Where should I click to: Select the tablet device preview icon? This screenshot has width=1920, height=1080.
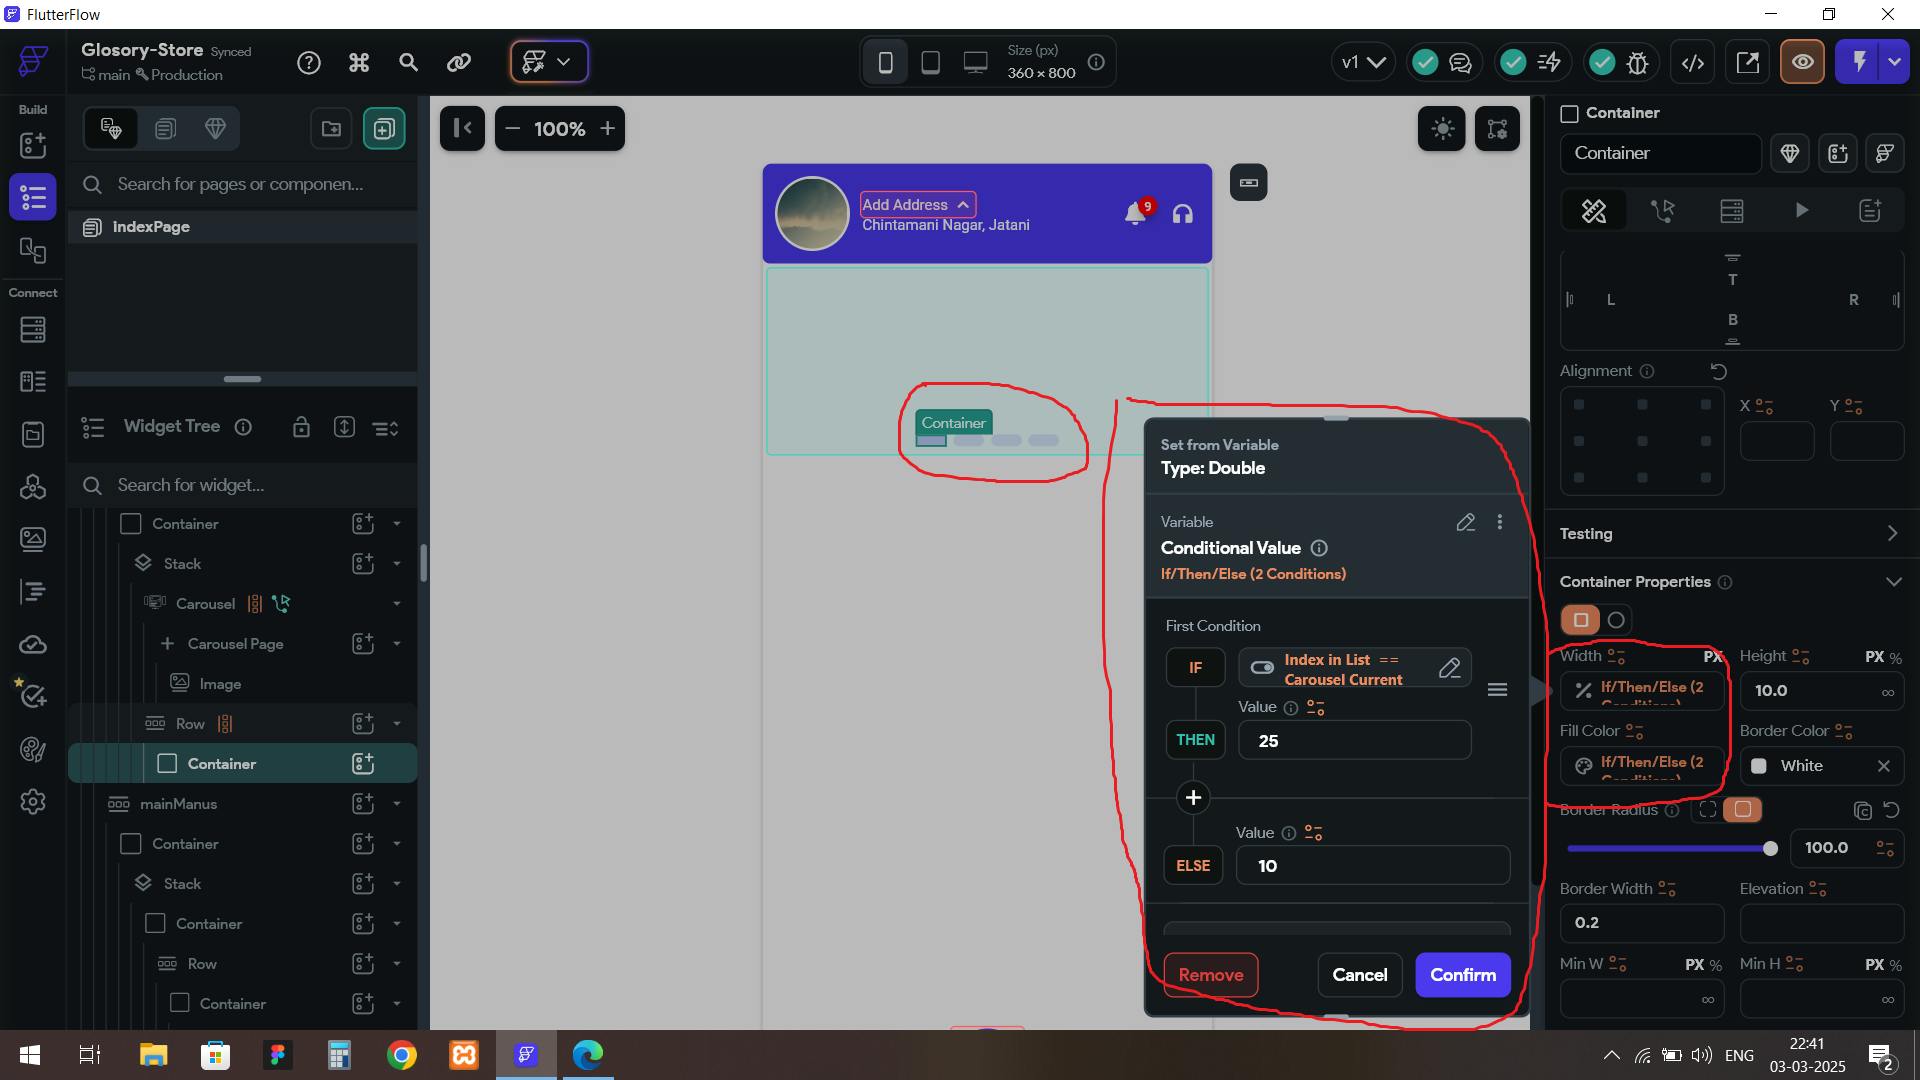tap(930, 62)
